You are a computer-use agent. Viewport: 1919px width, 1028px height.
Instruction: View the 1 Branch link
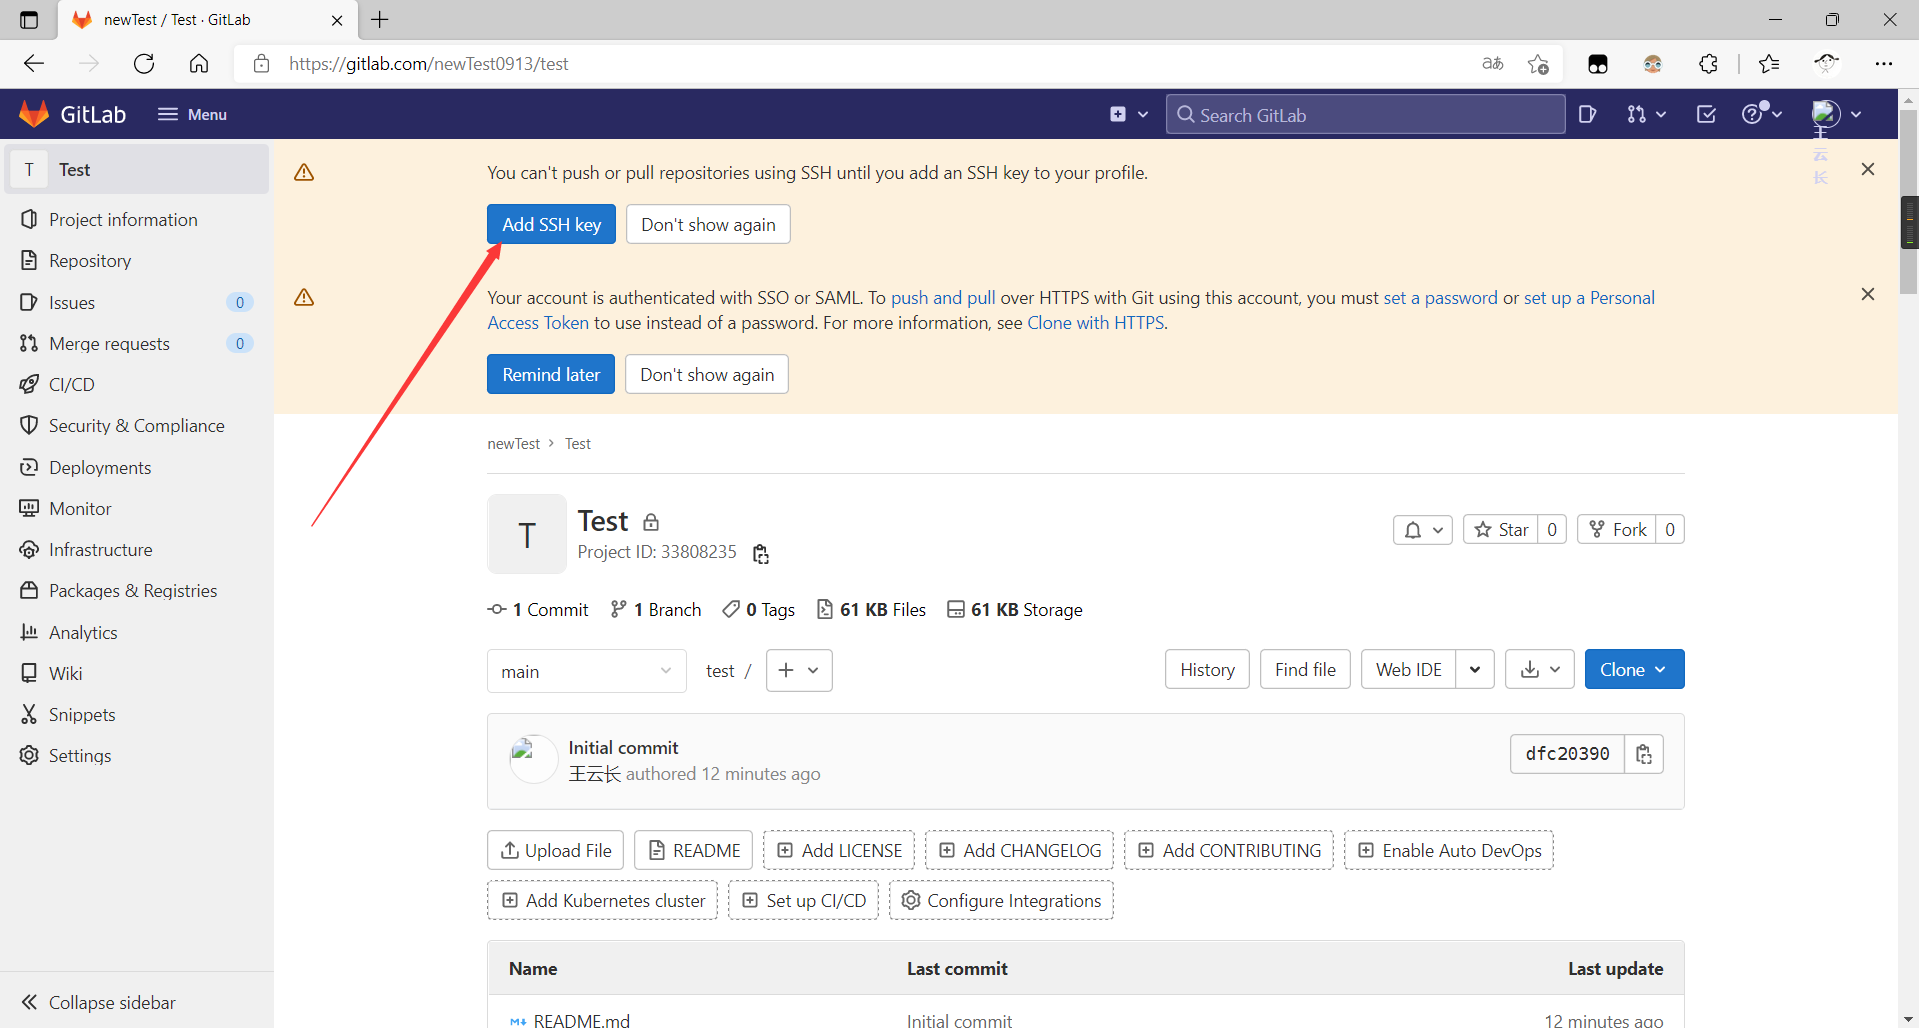[656, 609]
